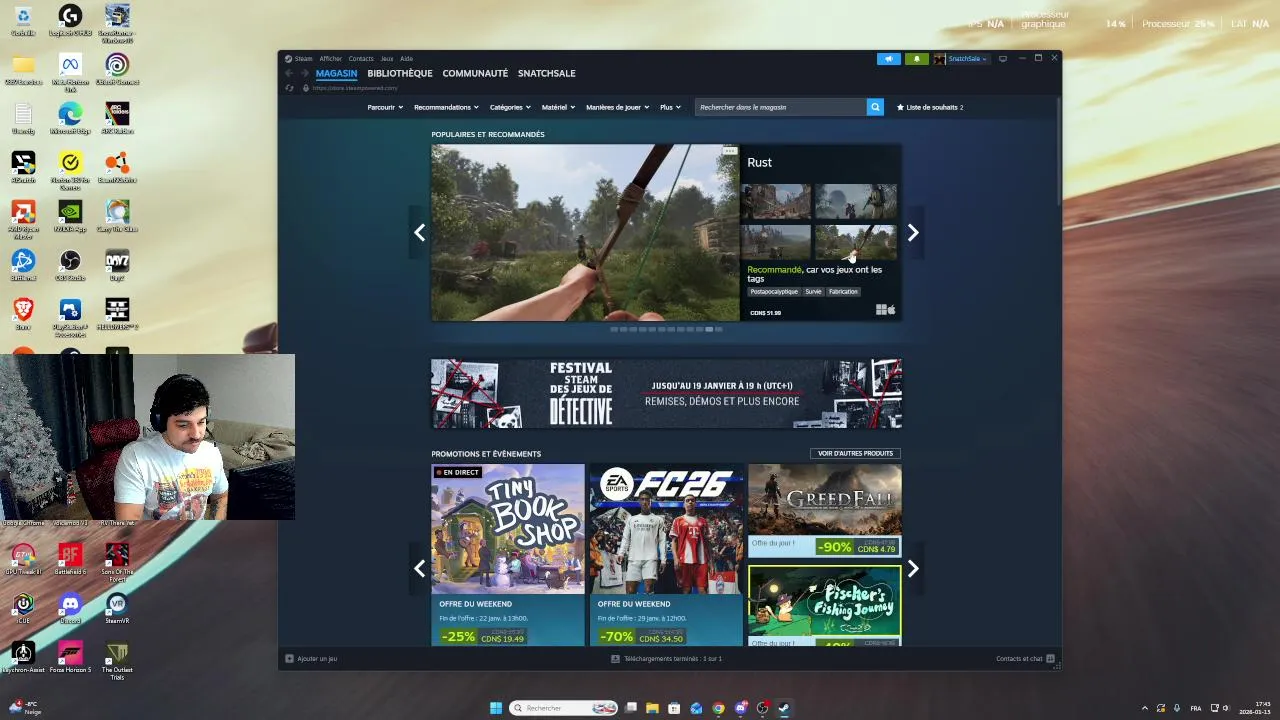This screenshot has height=720, width=1280.
Task: Open Battlefield 6 desktop icon
Action: click(x=70, y=559)
